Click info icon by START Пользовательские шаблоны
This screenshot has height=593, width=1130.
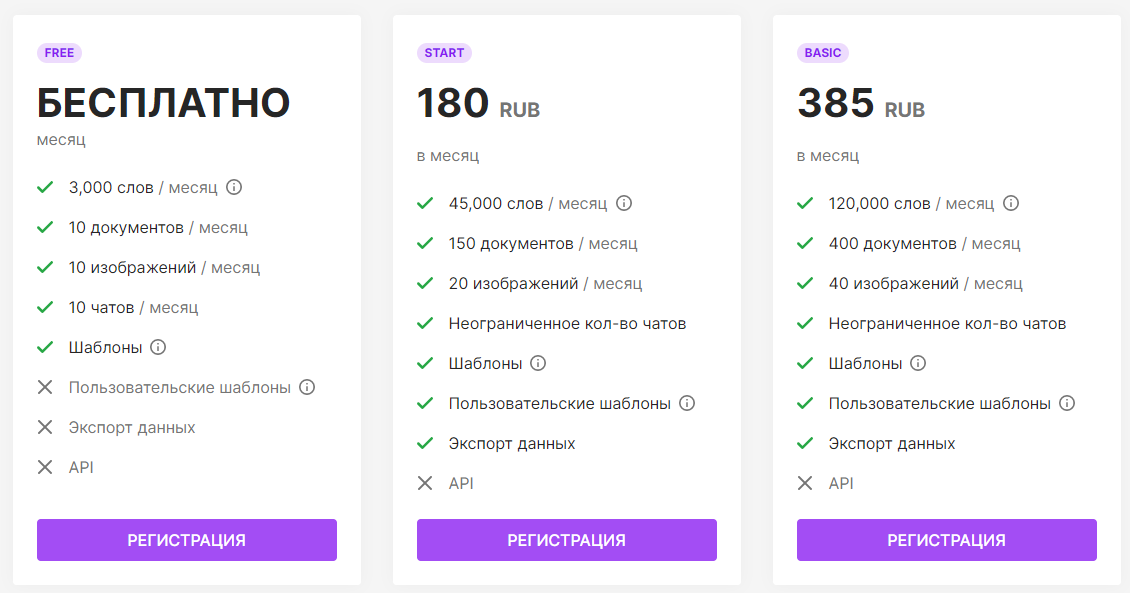[x=687, y=403]
